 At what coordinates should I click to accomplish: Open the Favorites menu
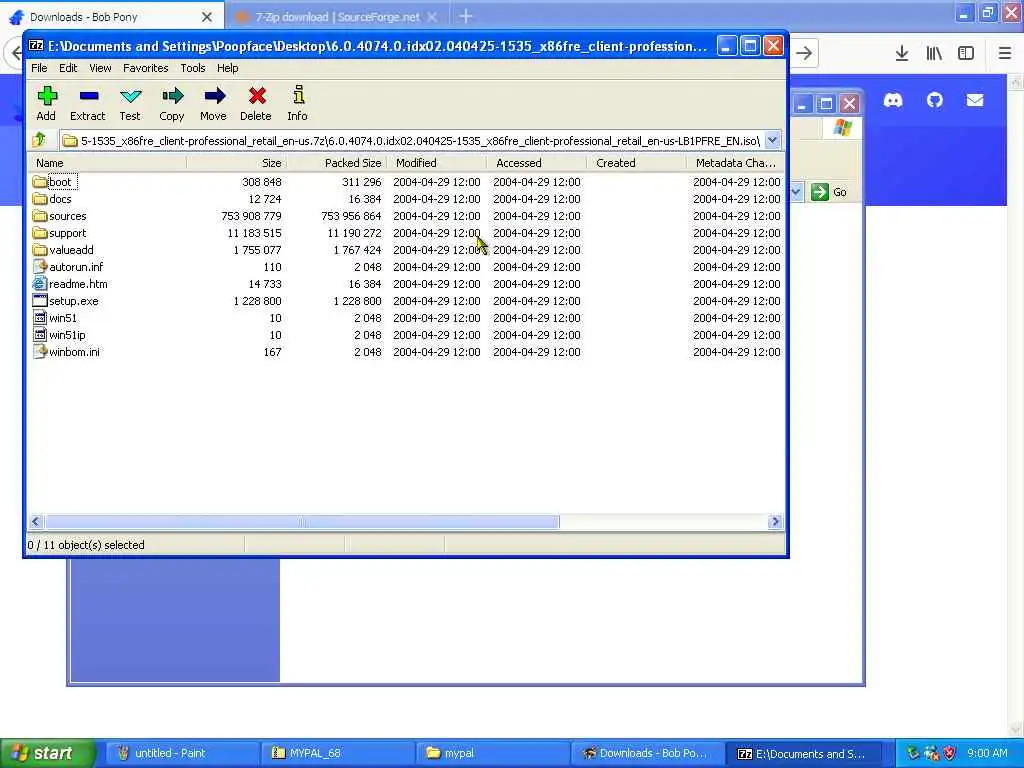[146, 68]
